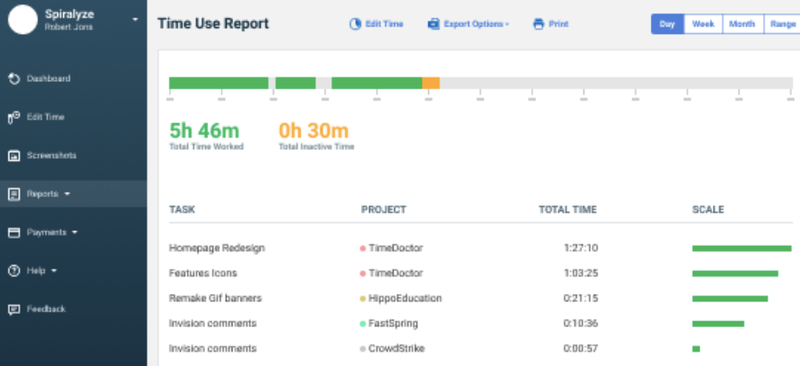Click the orange inactive time segment

tap(431, 83)
